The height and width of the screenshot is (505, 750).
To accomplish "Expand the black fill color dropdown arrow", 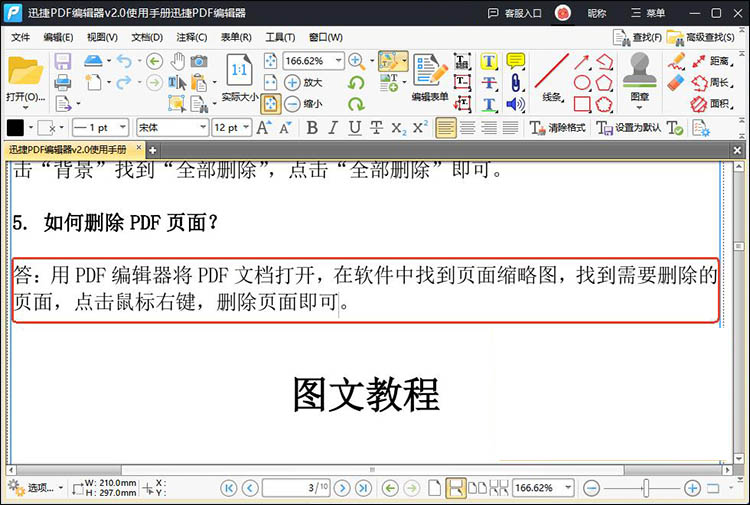I will click(x=31, y=128).
